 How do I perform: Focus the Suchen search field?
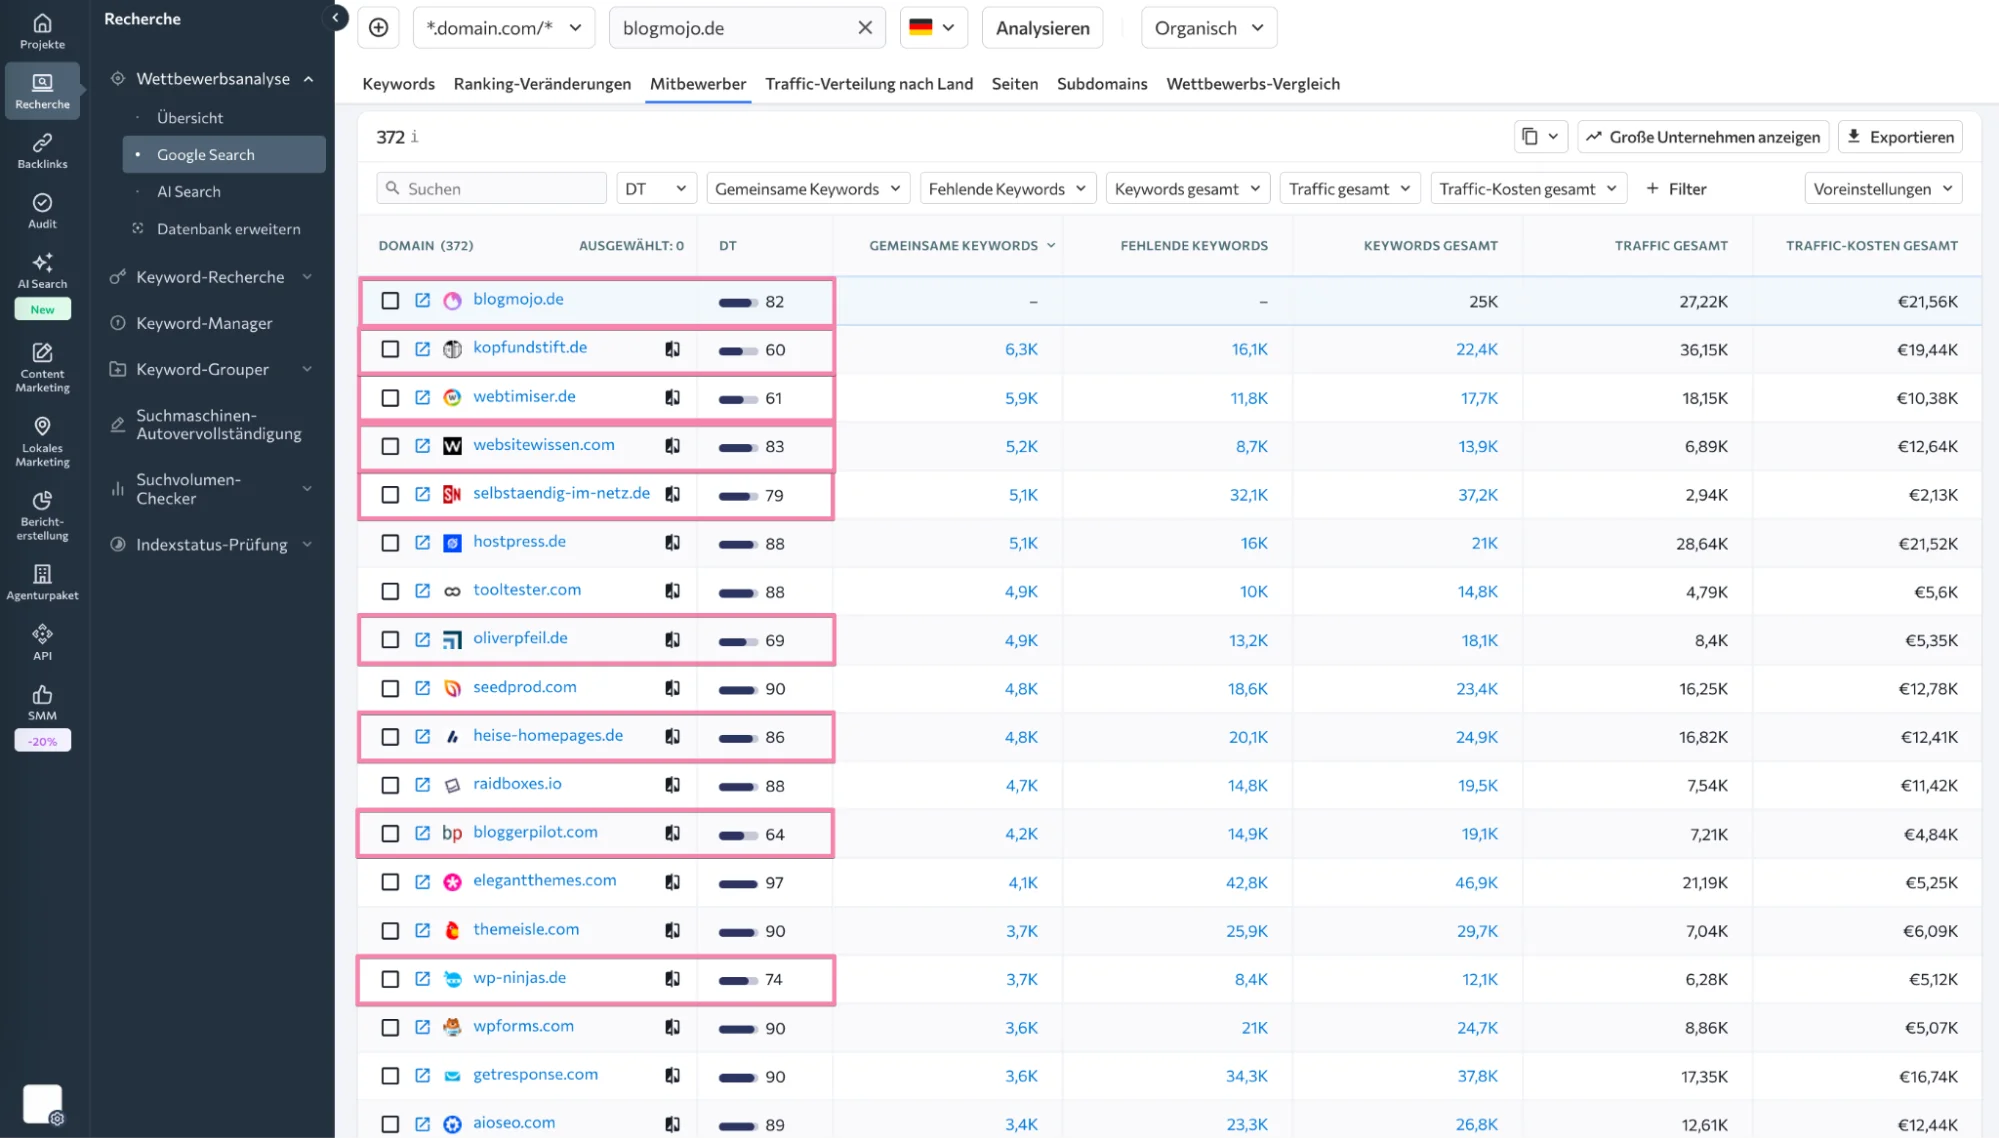pos(491,189)
